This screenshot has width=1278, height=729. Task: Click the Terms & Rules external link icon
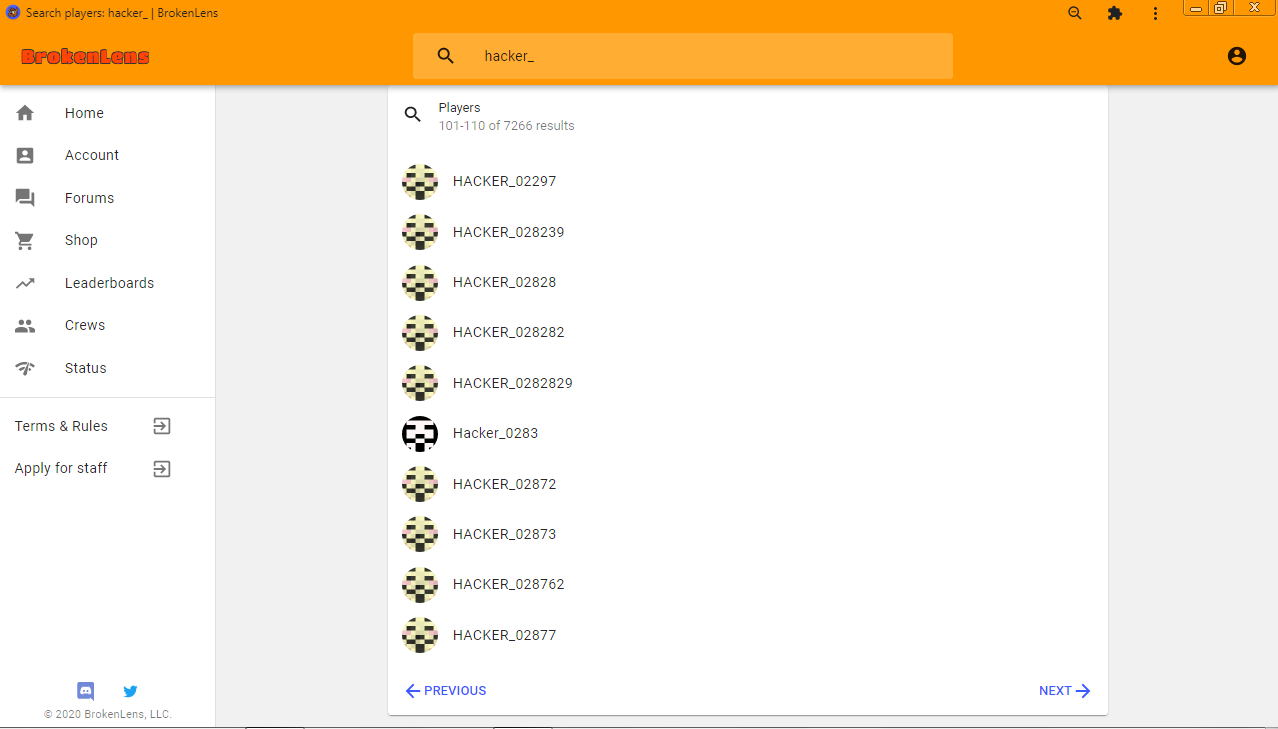[162, 426]
